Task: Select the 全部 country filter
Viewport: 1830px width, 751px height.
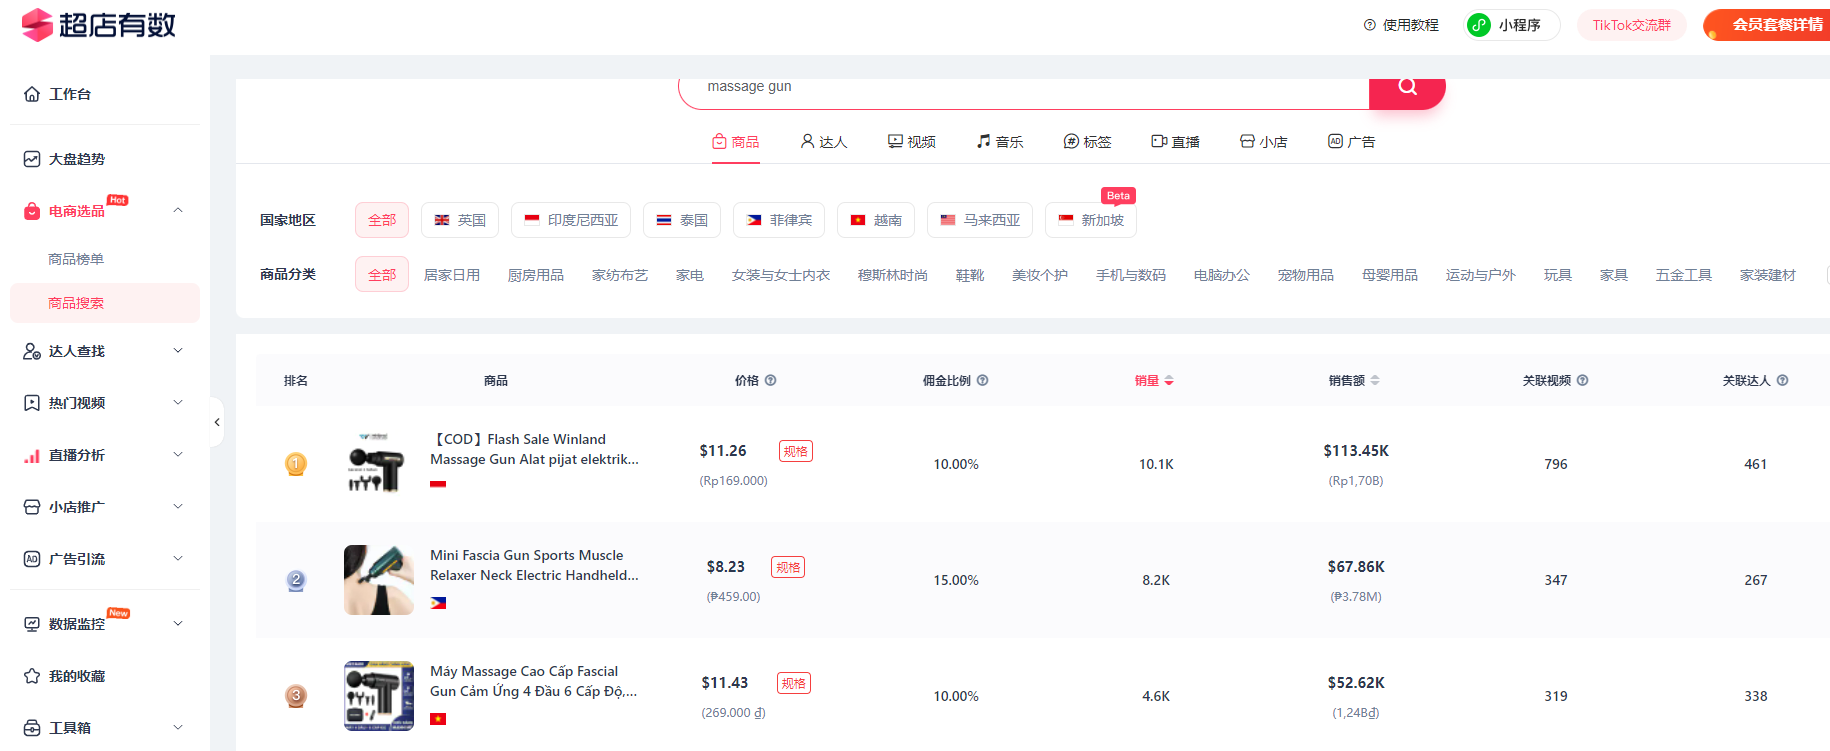Action: click(381, 220)
